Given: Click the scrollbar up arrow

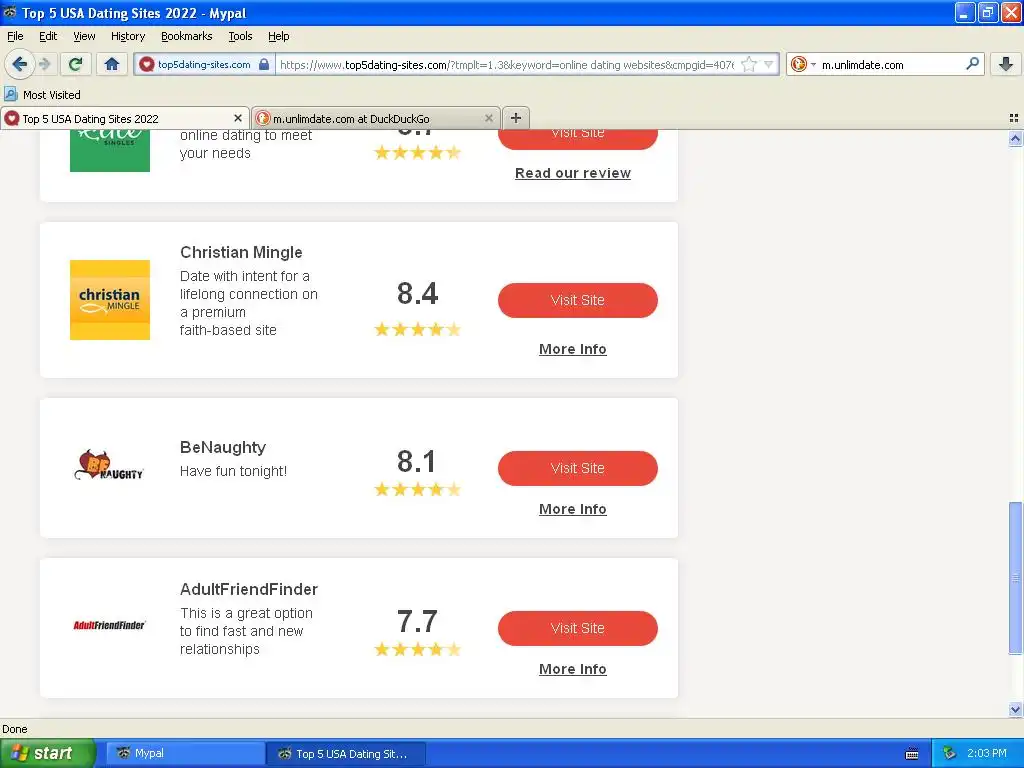Looking at the screenshot, I should click(1015, 138).
